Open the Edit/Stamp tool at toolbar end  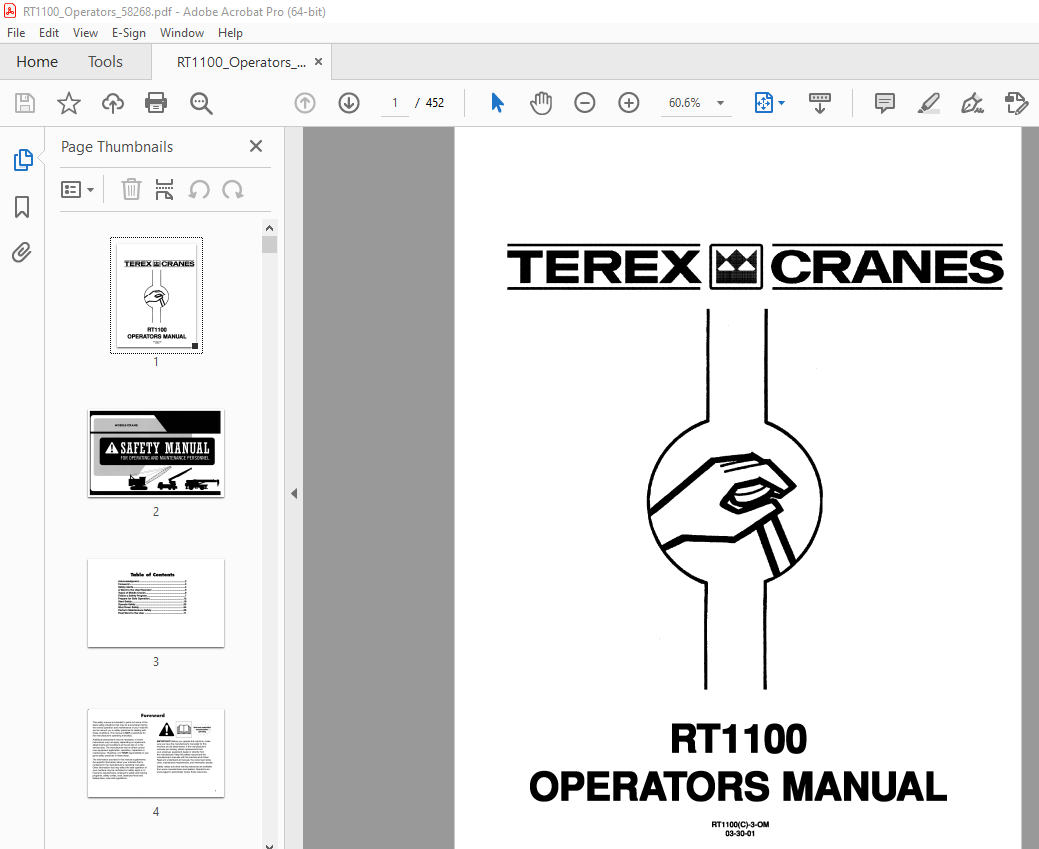tap(1016, 103)
